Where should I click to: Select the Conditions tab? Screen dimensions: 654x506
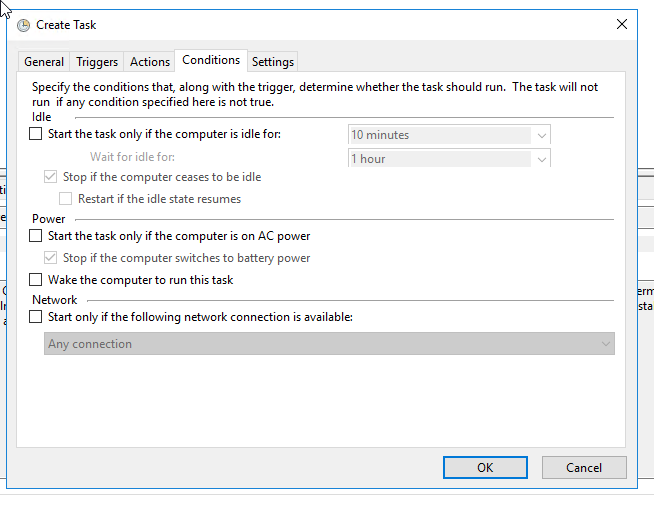click(x=211, y=61)
